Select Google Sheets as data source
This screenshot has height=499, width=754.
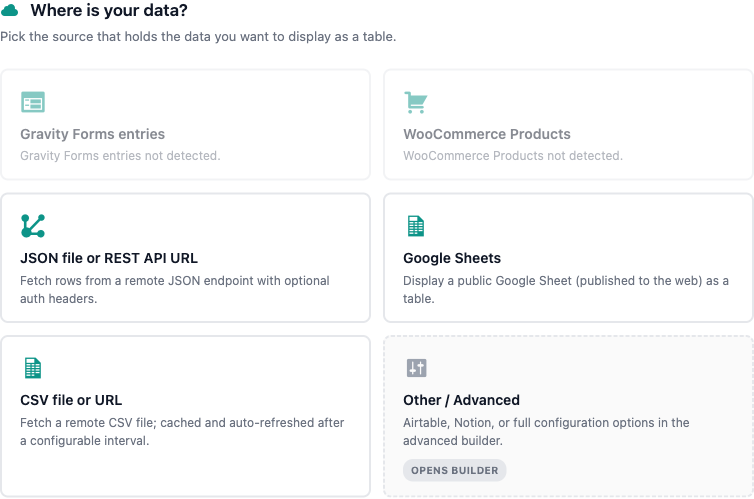coord(568,258)
